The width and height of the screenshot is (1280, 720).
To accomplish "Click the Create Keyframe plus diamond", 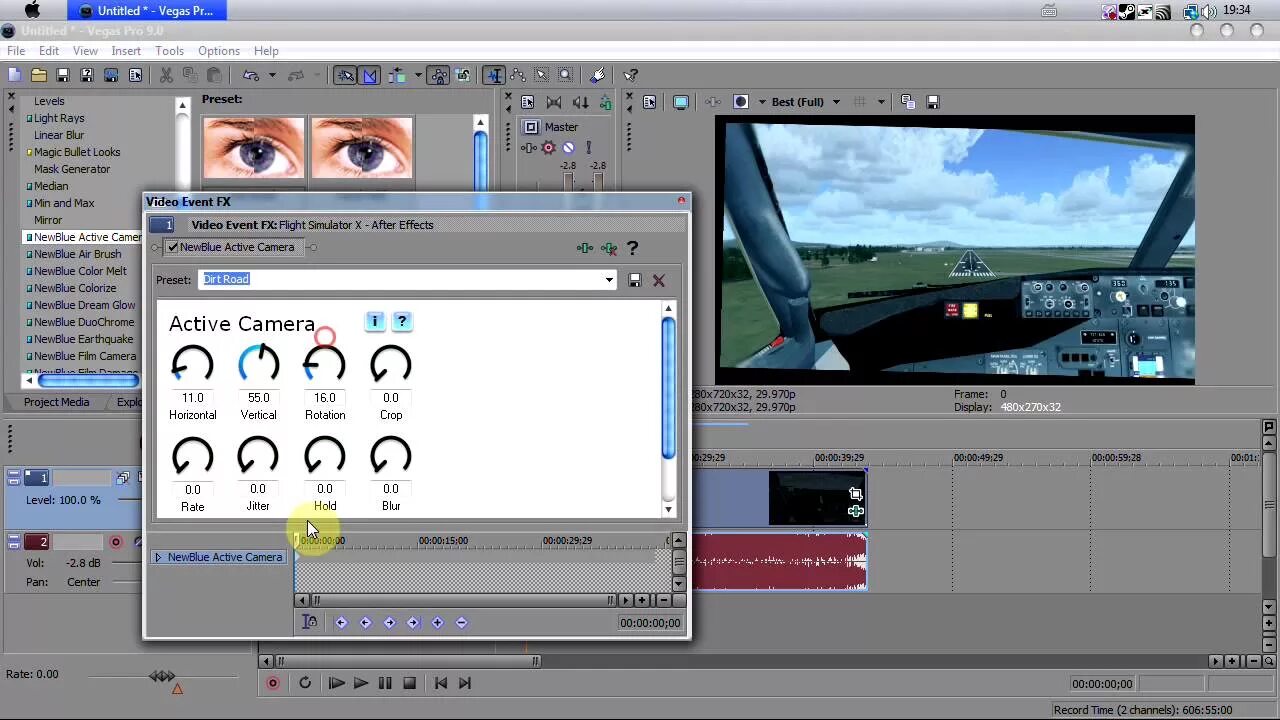I will pos(437,622).
